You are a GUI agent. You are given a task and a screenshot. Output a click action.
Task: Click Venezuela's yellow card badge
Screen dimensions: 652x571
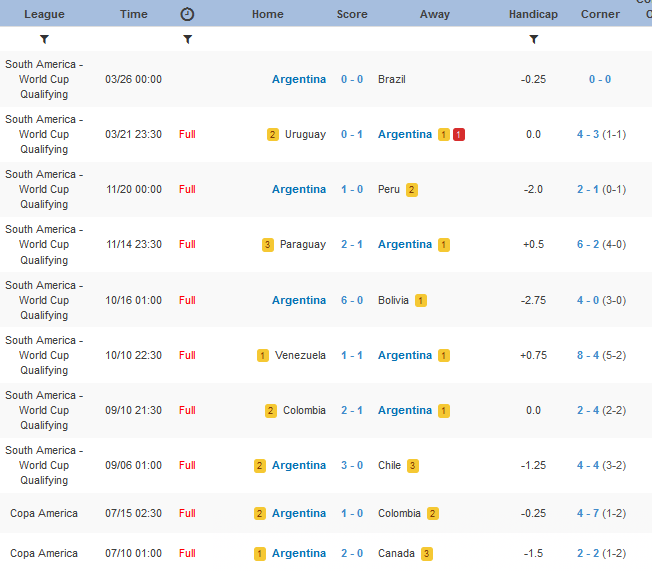[263, 355]
